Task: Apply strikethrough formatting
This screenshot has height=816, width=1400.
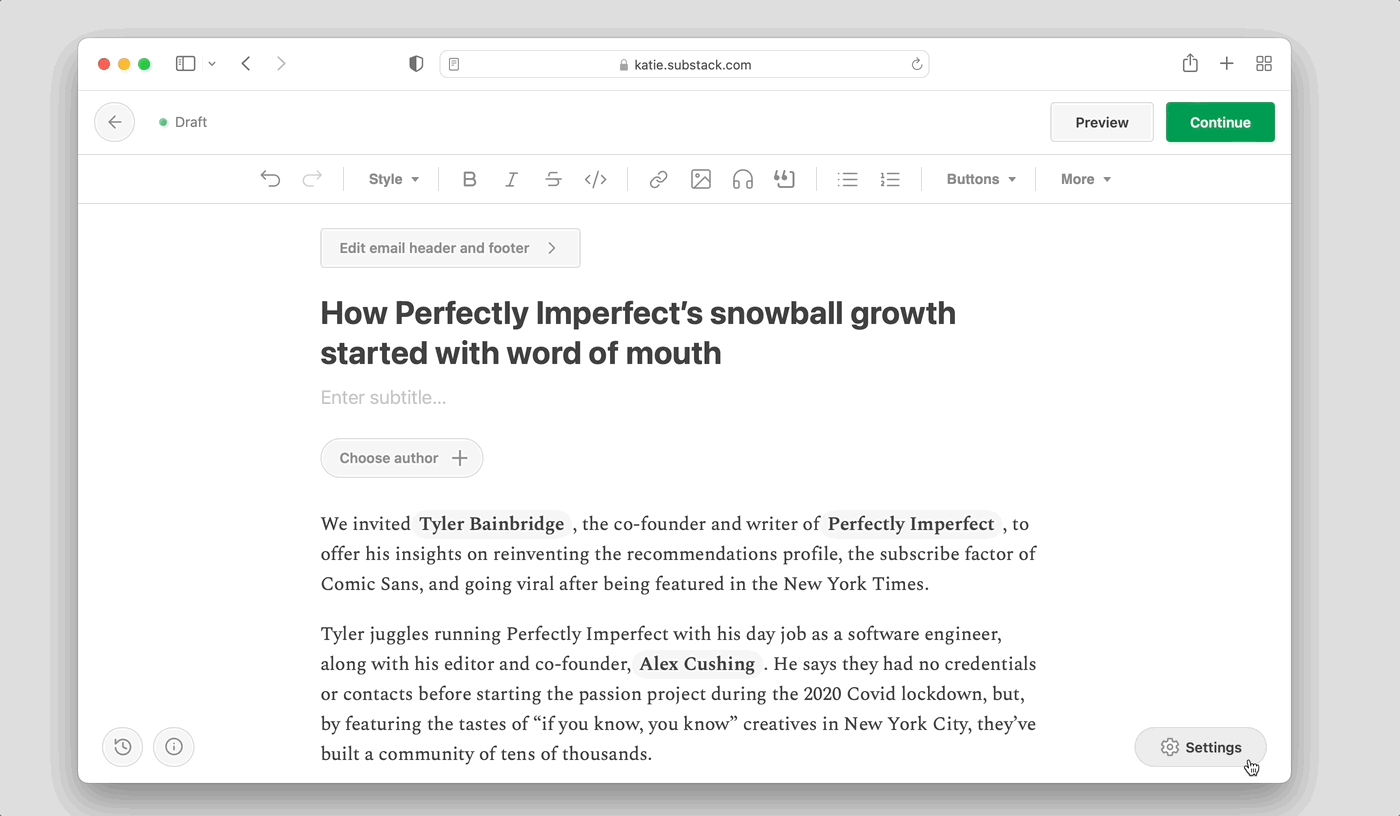Action: 553,179
